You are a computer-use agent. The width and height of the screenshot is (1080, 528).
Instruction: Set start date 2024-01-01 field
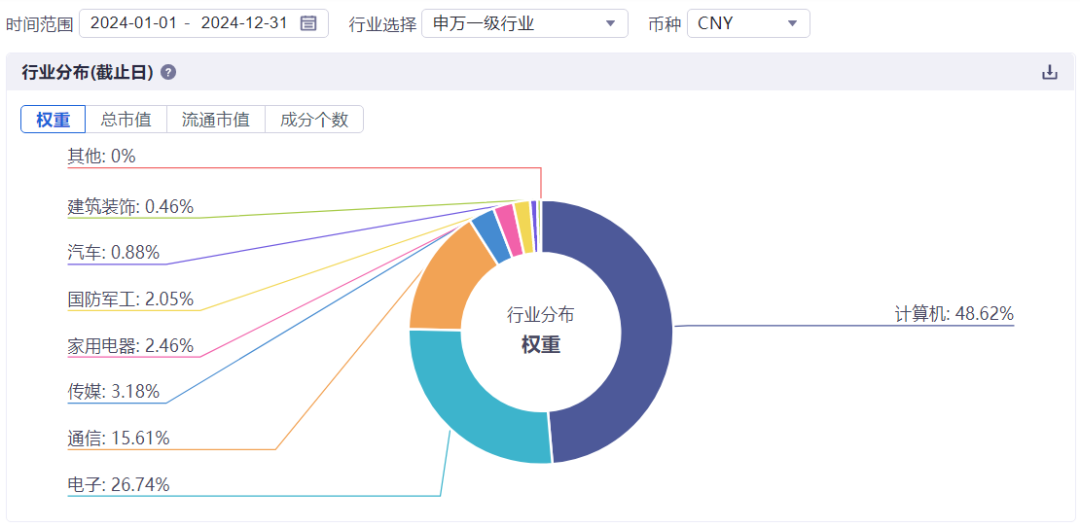[134, 23]
